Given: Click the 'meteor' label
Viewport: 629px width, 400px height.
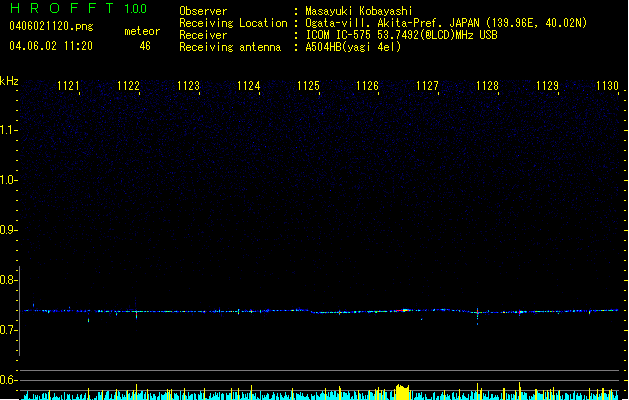Looking at the screenshot, I should [142, 31].
